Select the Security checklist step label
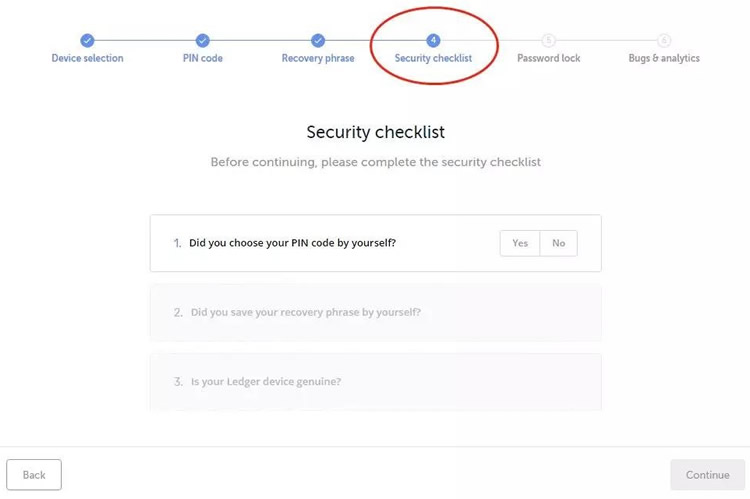Image resolution: width=750 pixels, height=499 pixels. point(433,58)
